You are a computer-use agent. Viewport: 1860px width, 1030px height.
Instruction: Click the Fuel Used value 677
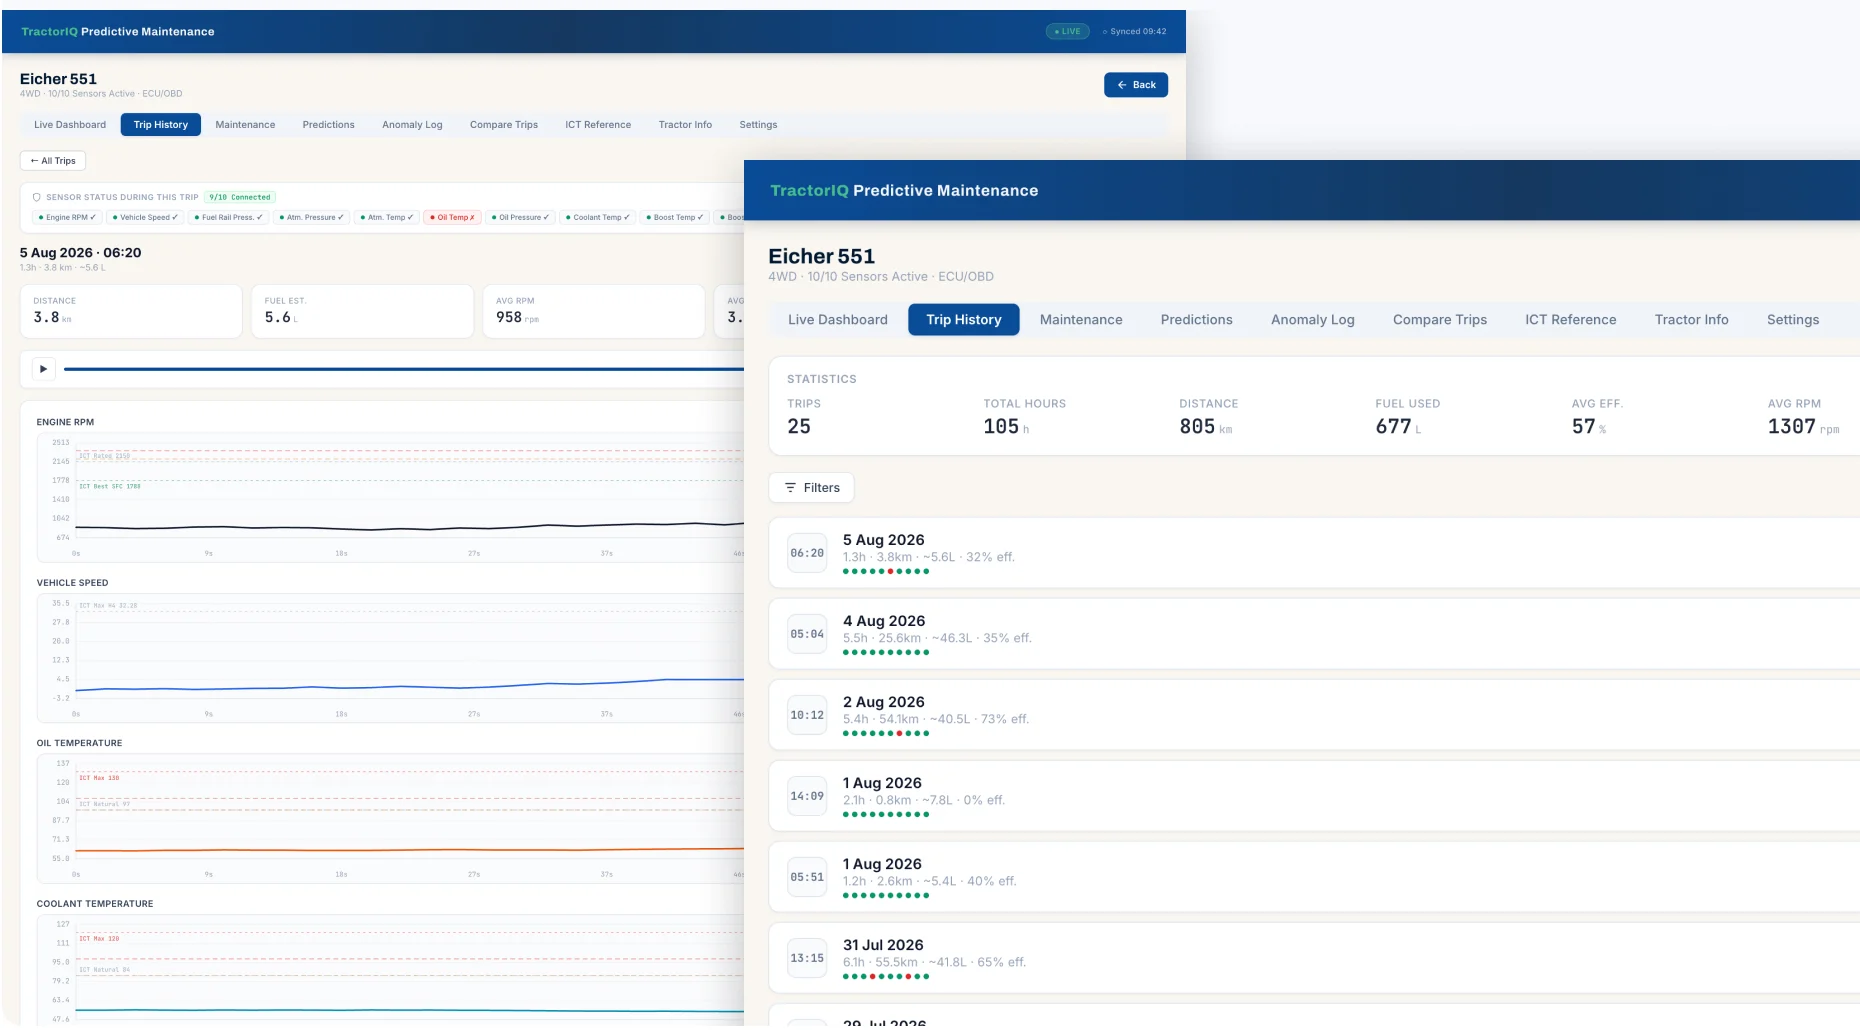tap(1393, 427)
